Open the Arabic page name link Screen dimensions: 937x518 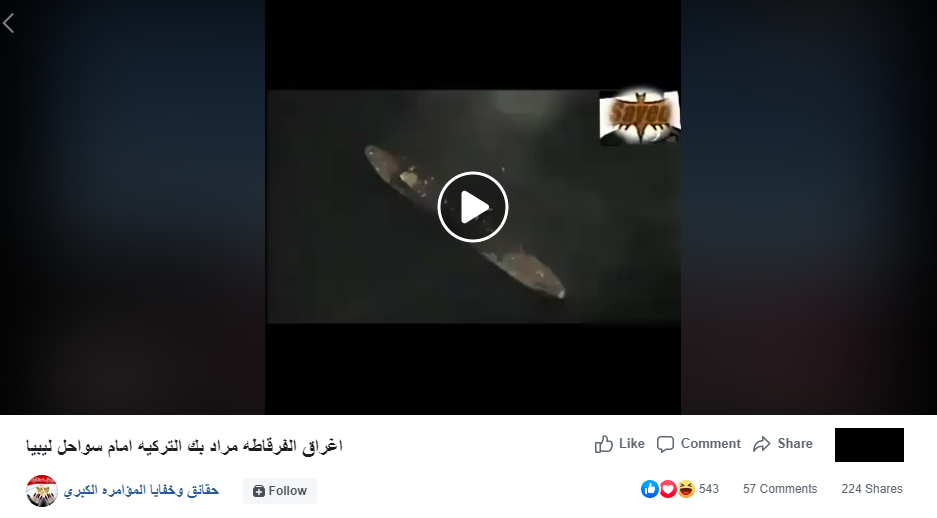coord(141,491)
